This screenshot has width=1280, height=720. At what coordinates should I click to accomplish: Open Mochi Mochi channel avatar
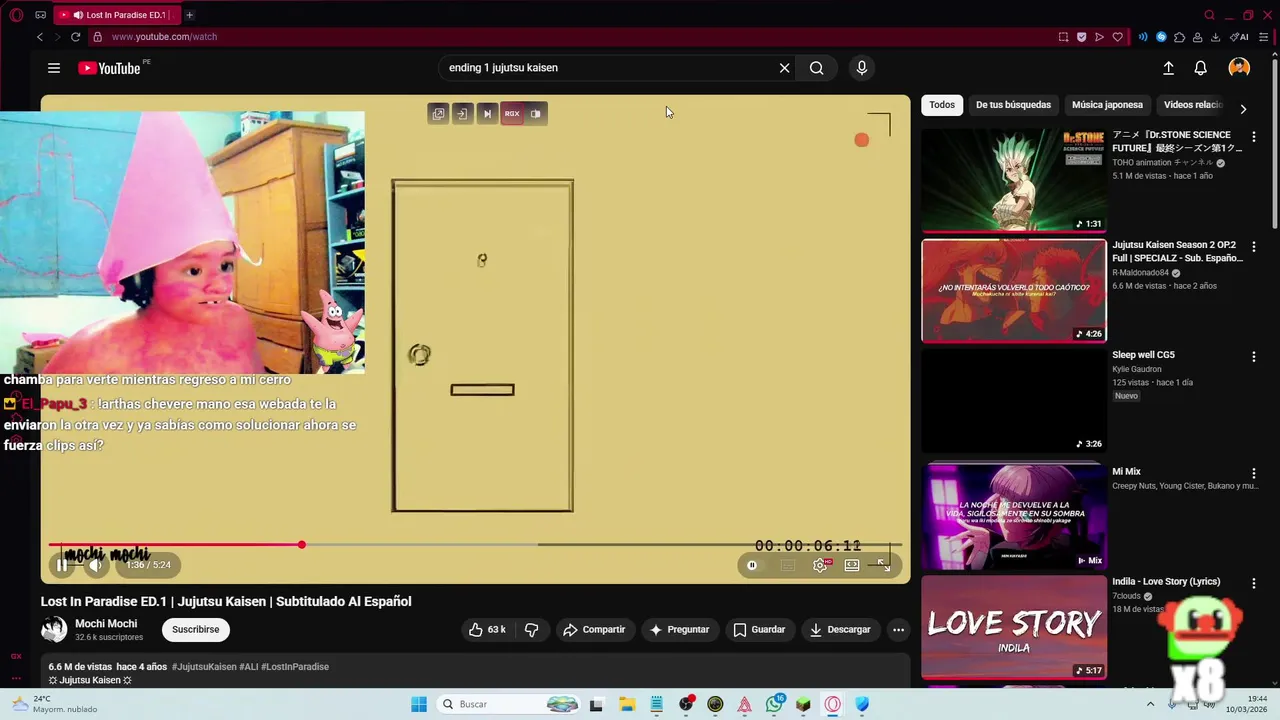click(x=54, y=629)
